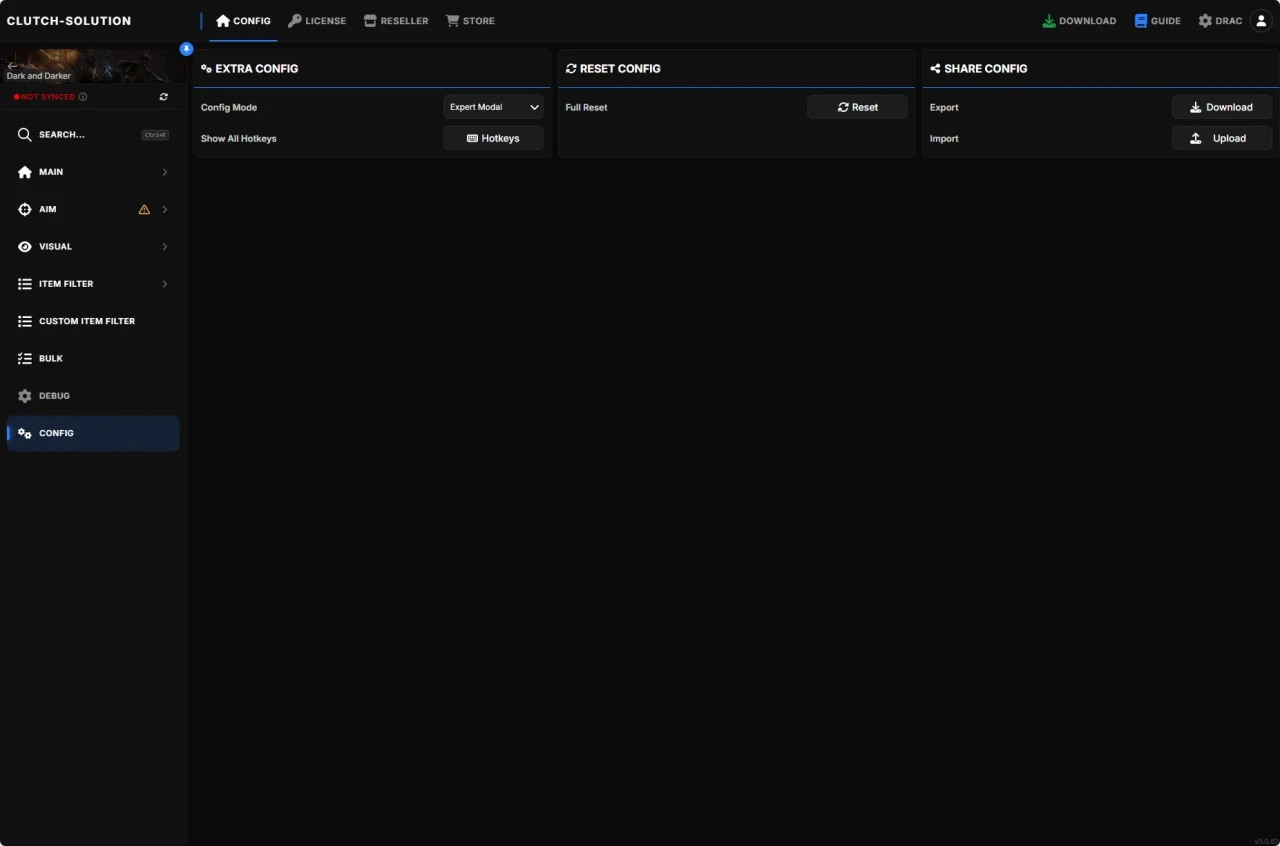Switch to the top CONFIG tab
The width and height of the screenshot is (1280, 846).
[x=243, y=21]
